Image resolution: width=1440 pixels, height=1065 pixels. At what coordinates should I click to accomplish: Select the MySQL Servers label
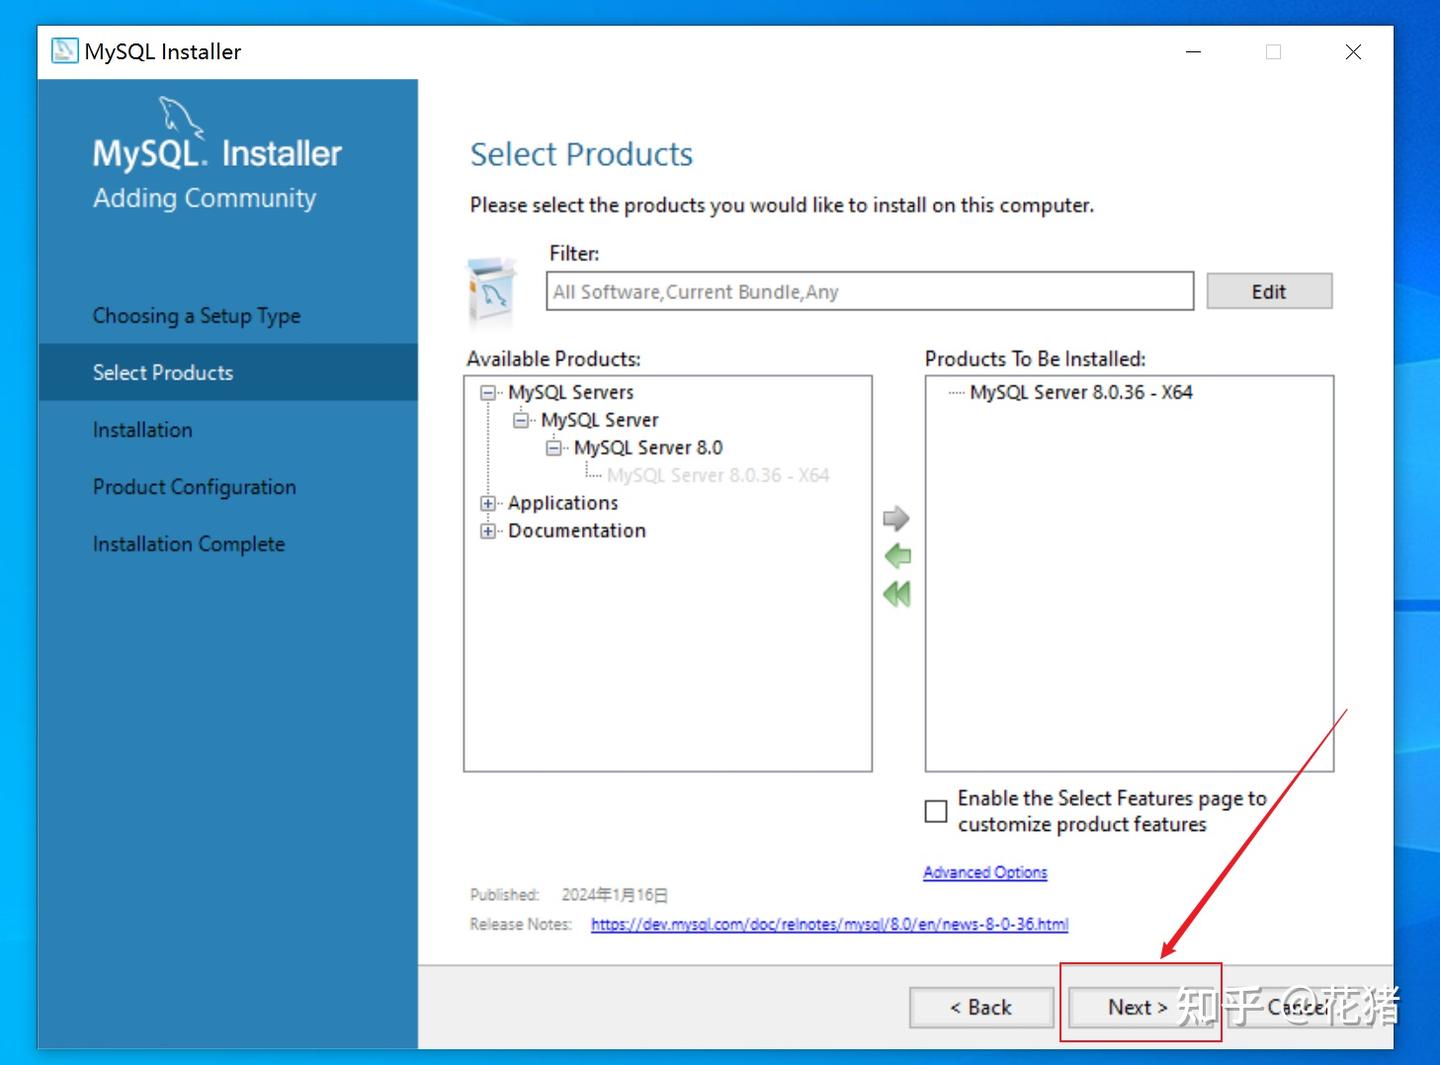571,392
